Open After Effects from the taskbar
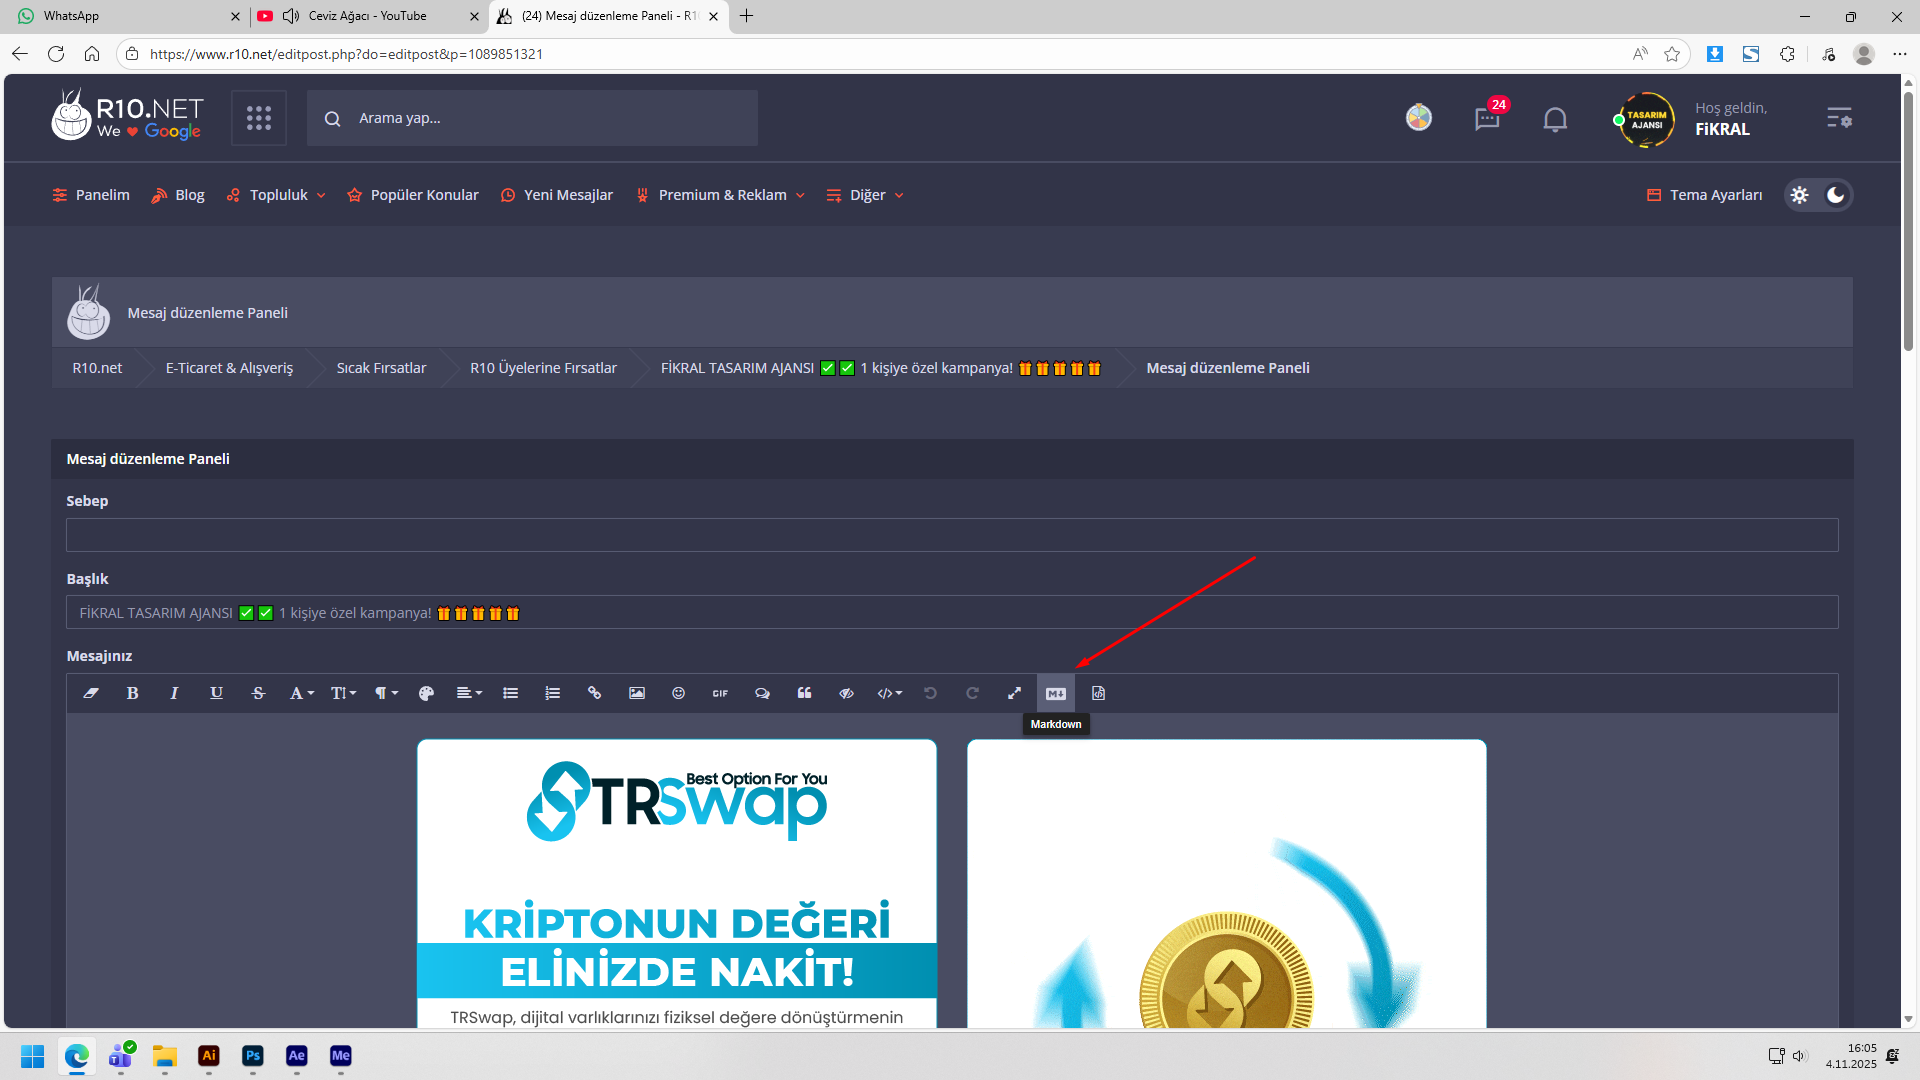 297,1056
